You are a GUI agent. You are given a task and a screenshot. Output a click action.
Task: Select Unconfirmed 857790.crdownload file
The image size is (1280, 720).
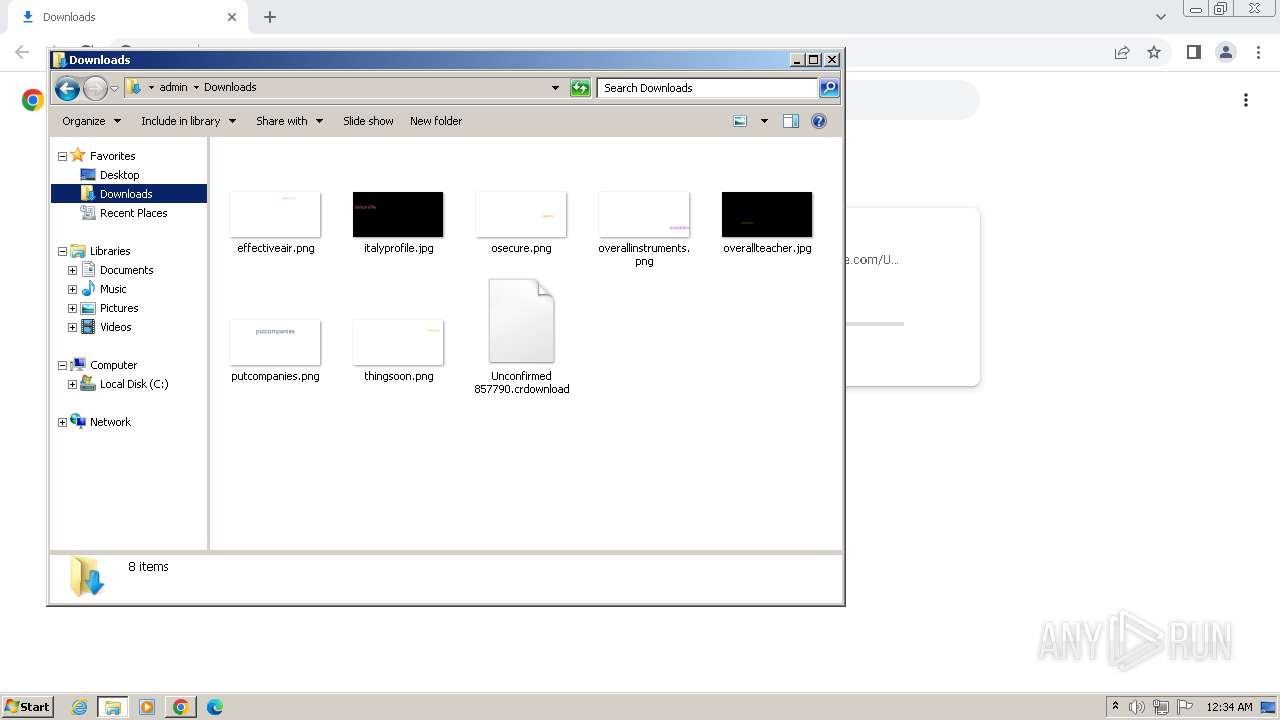coord(521,337)
